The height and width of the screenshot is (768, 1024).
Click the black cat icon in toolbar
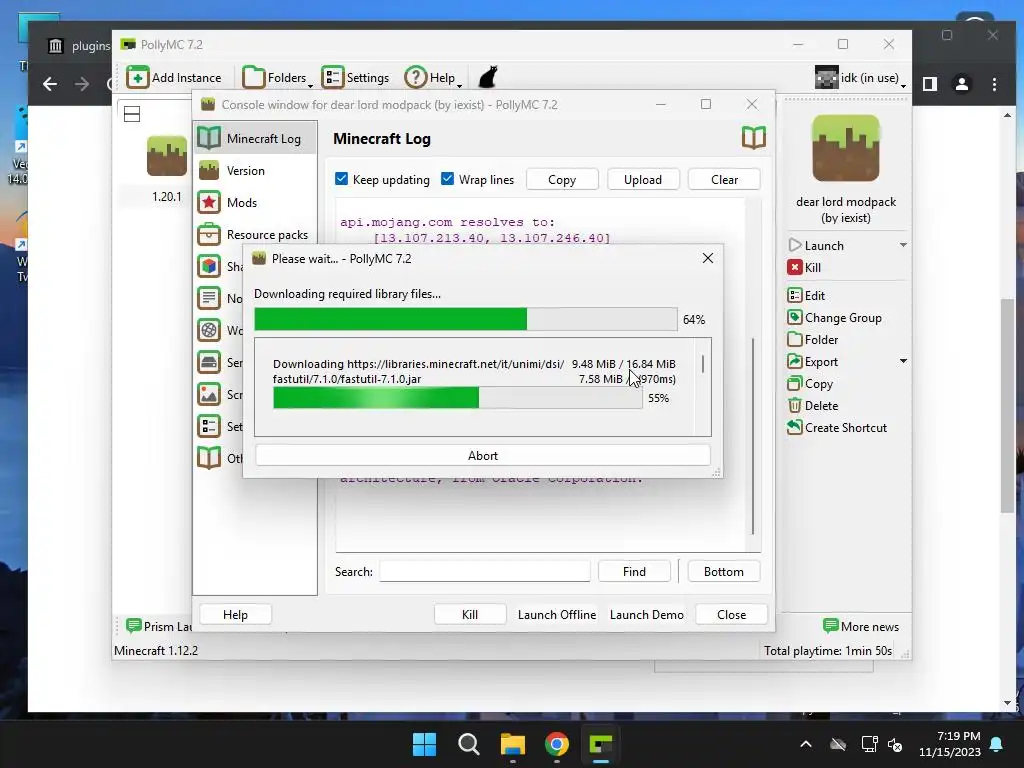pos(488,77)
